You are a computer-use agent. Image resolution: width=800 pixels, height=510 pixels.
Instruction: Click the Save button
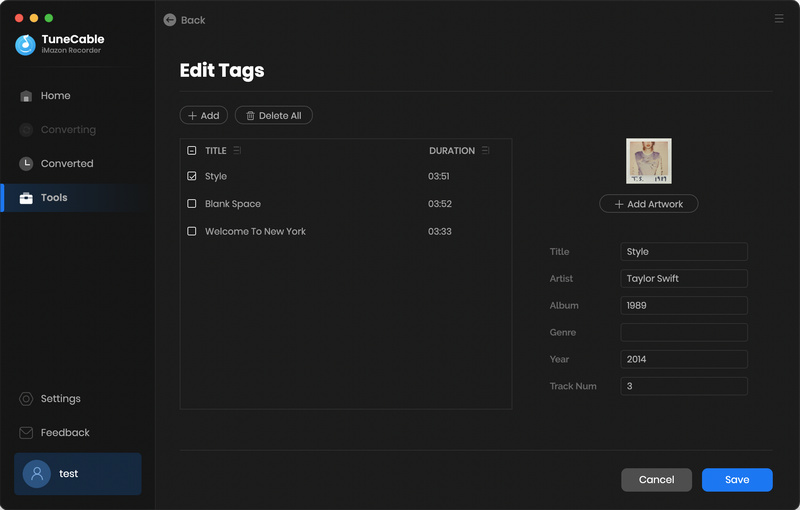point(737,480)
